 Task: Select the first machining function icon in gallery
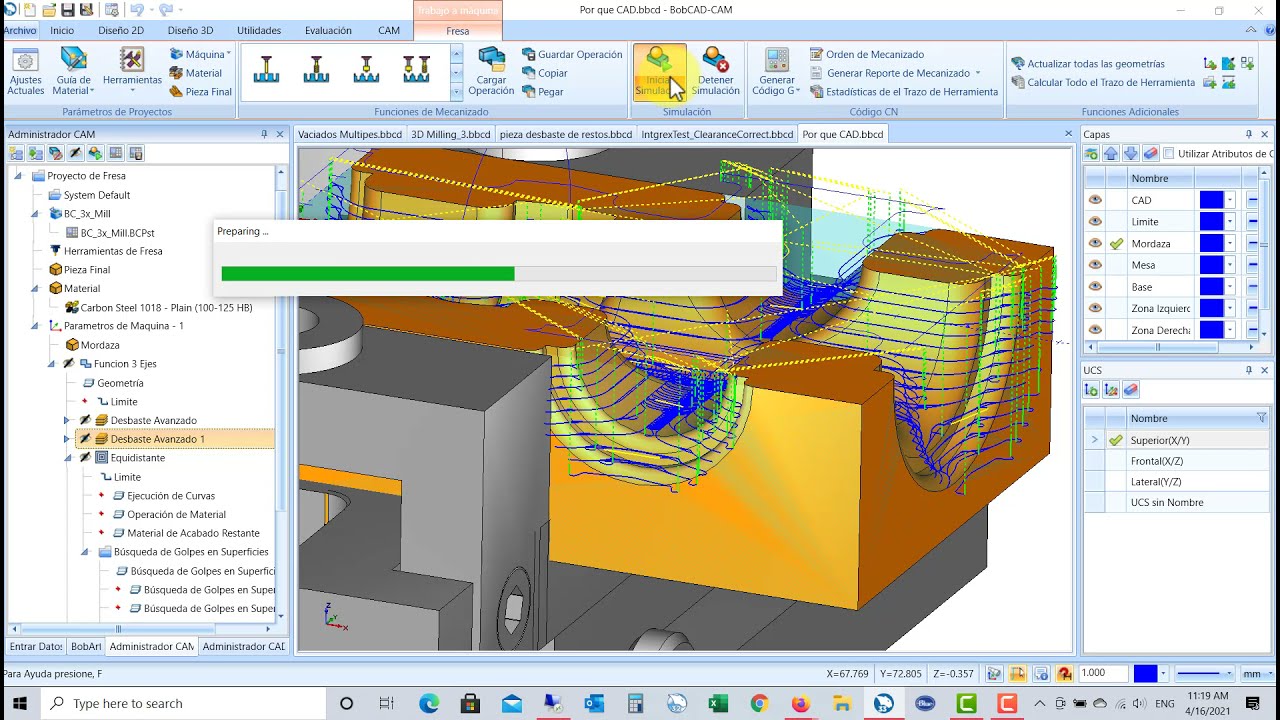[x=267, y=70]
